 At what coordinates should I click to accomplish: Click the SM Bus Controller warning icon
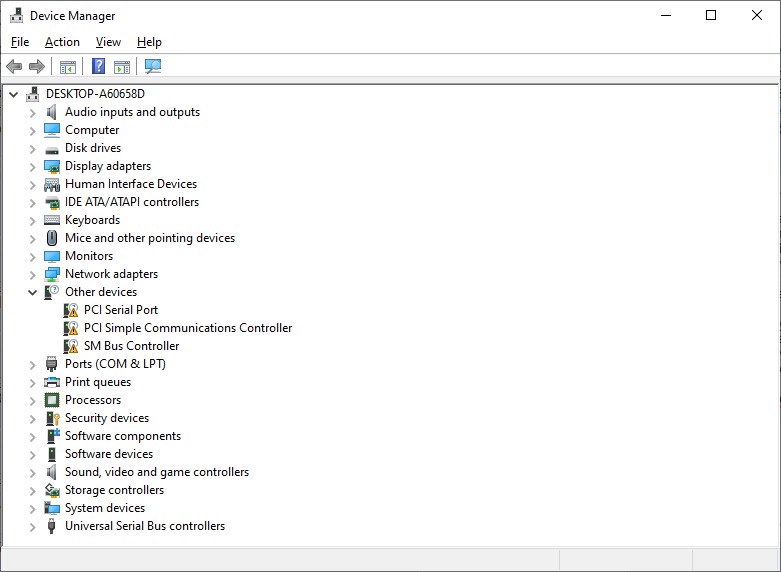pyautogui.click(x=71, y=346)
